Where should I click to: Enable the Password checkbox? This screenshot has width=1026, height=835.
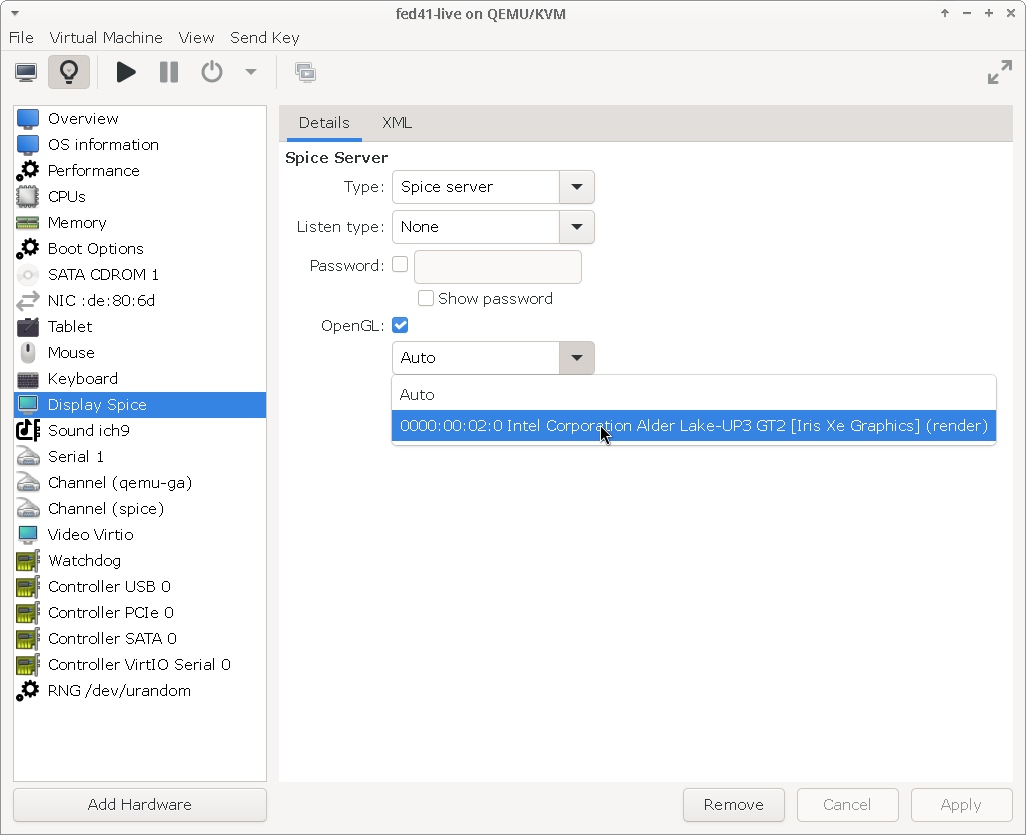pyautogui.click(x=400, y=264)
